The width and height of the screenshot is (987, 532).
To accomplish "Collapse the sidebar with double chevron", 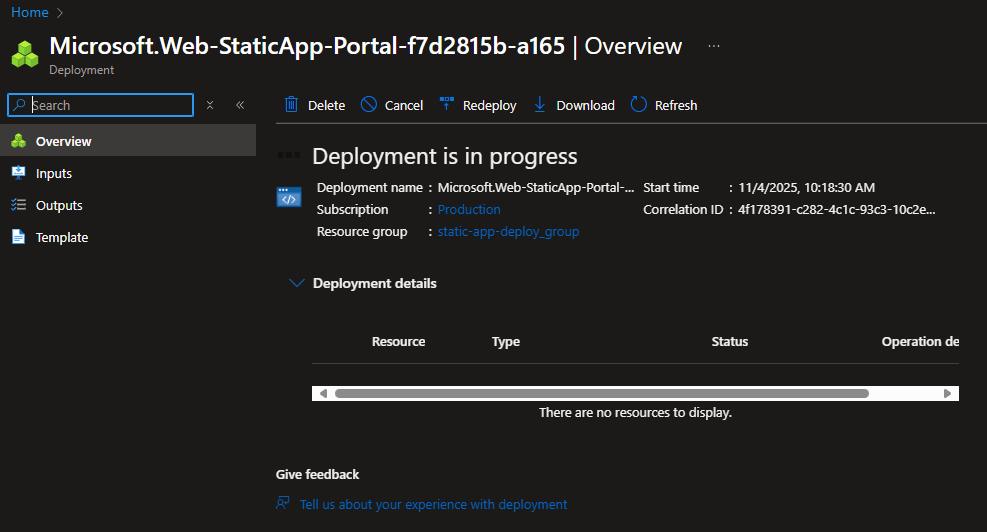I will tap(240, 105).
